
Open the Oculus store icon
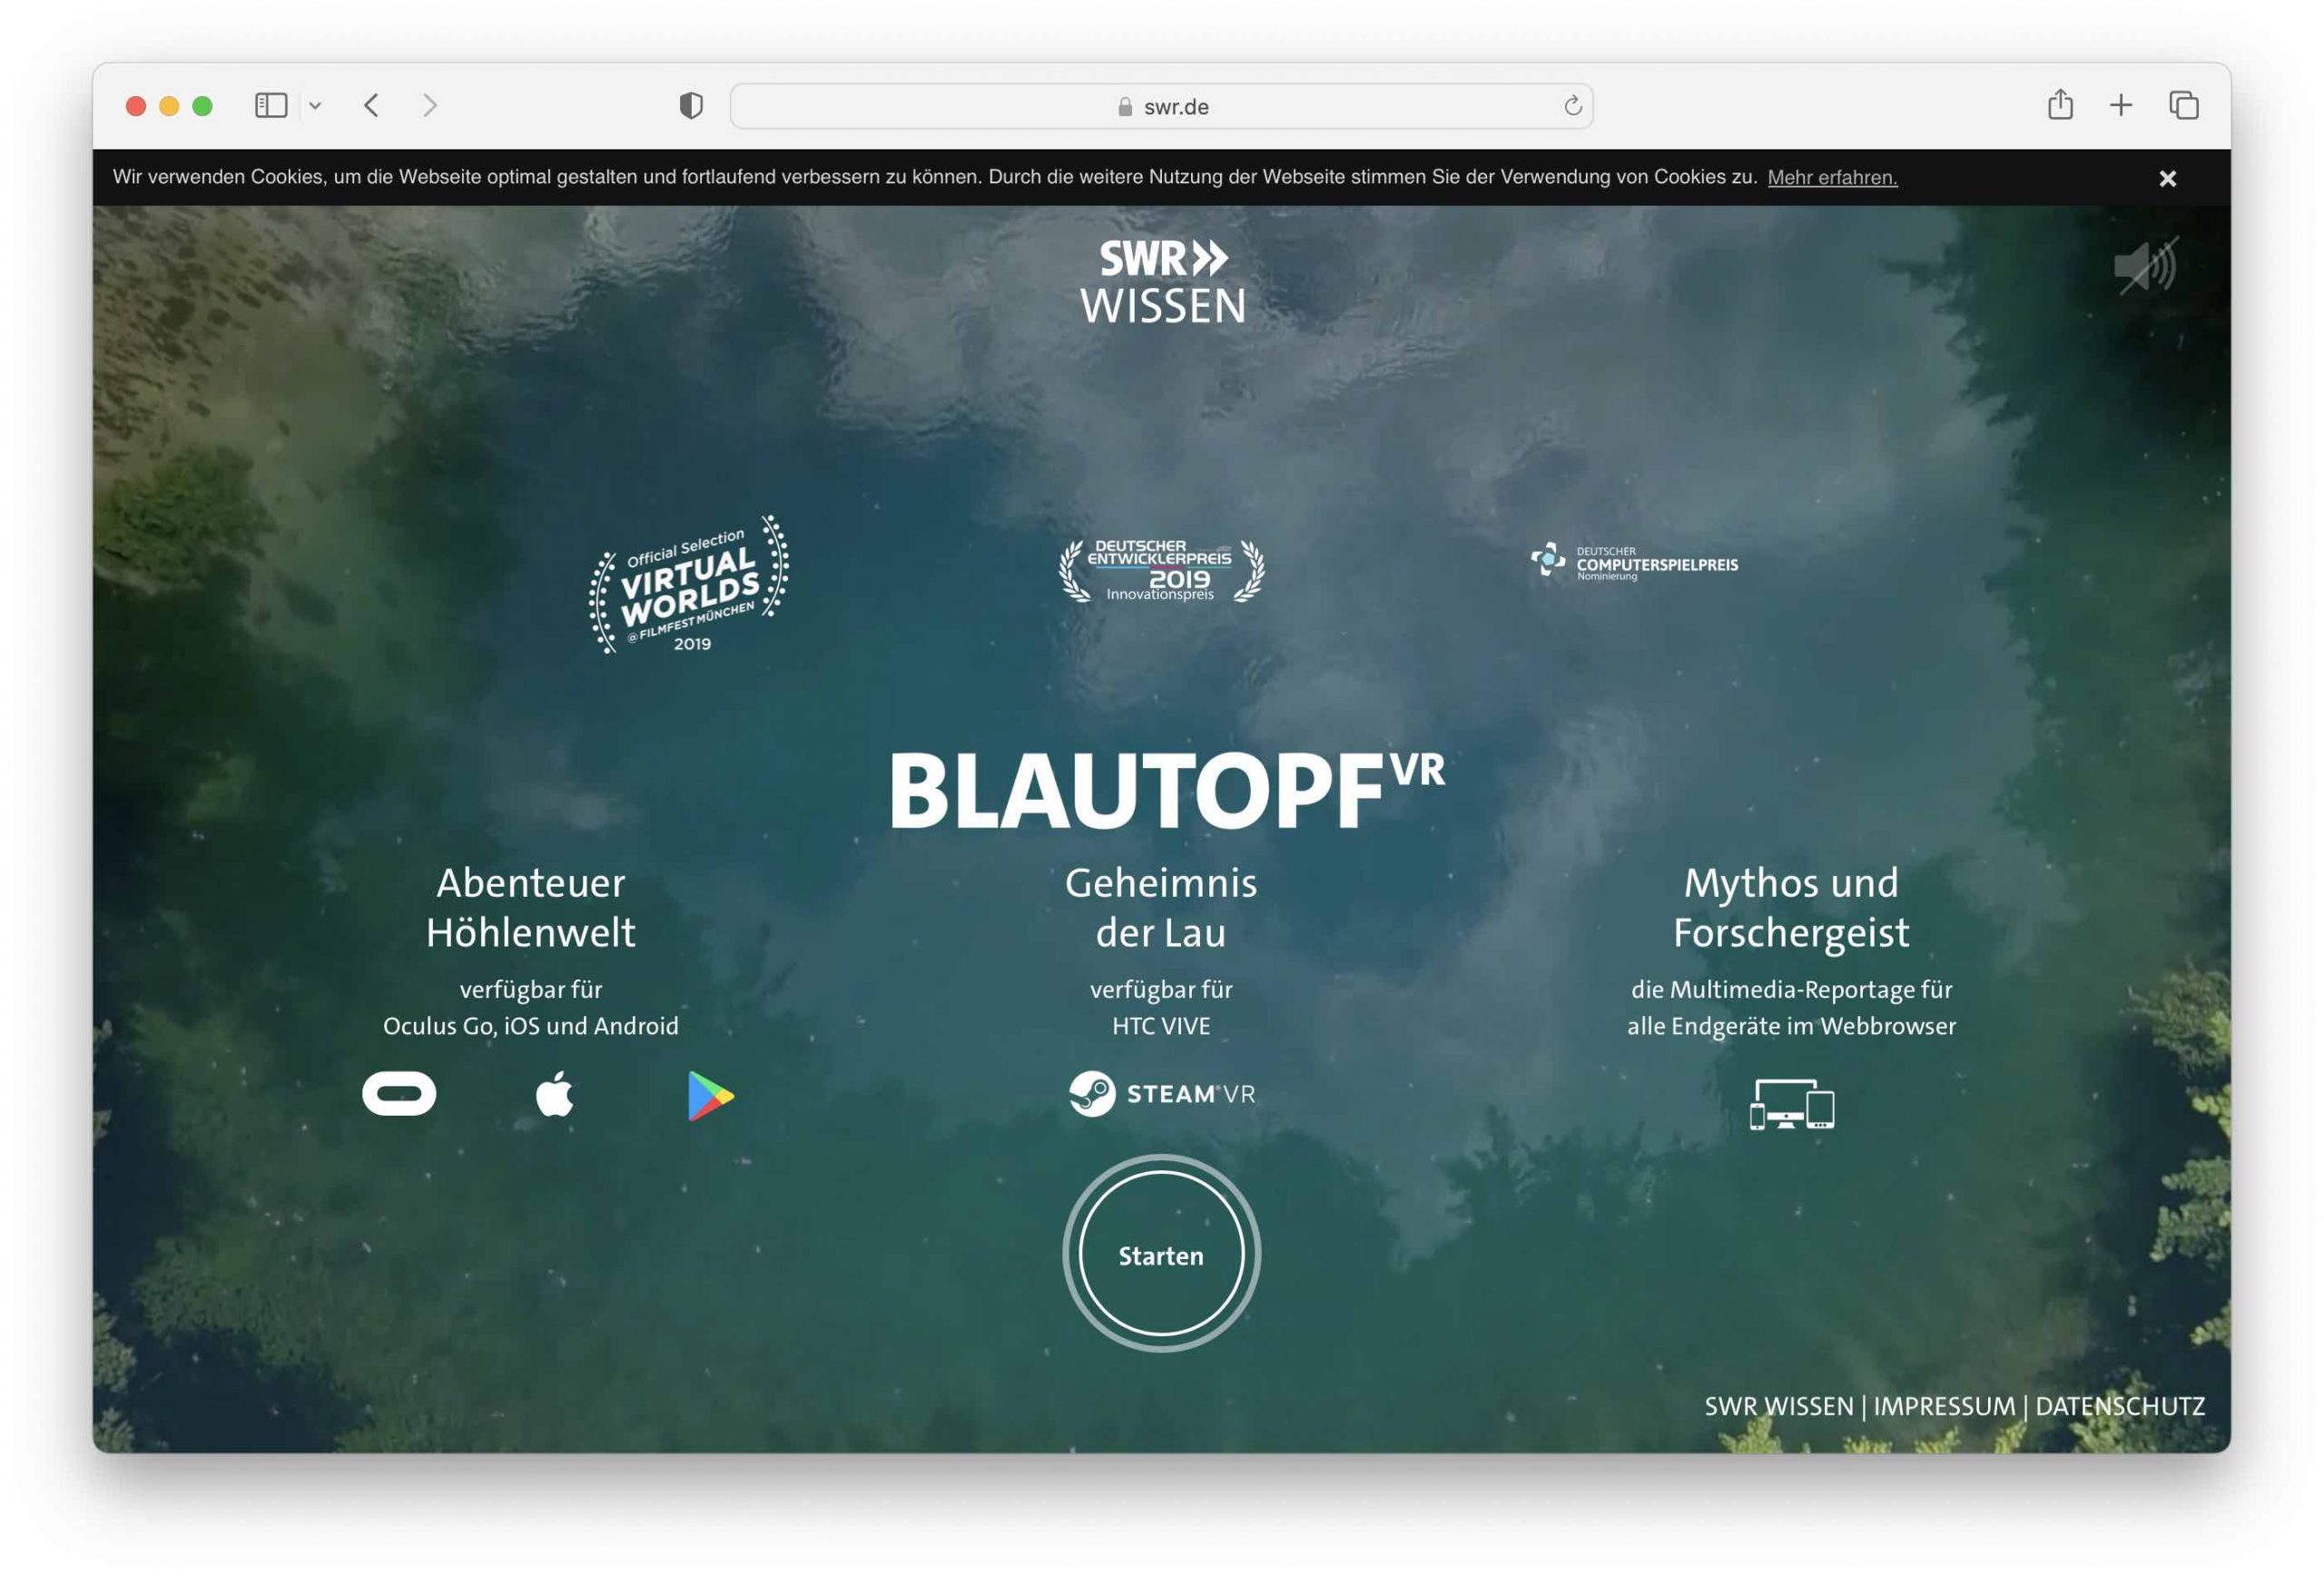399,1093
